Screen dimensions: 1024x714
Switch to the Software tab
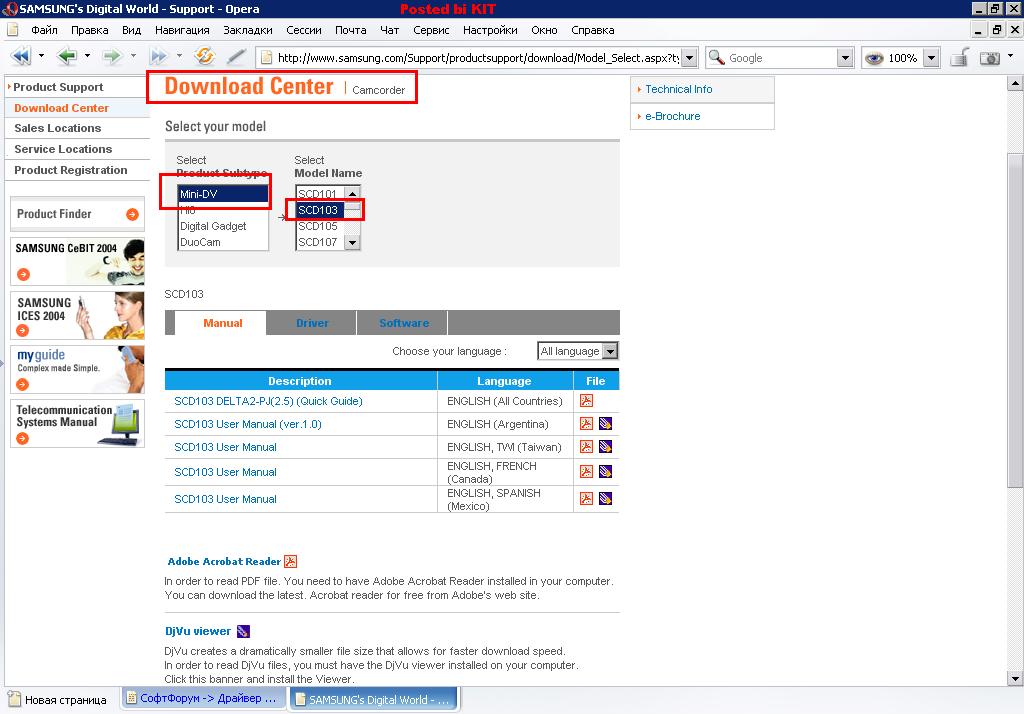click(404, 323)
